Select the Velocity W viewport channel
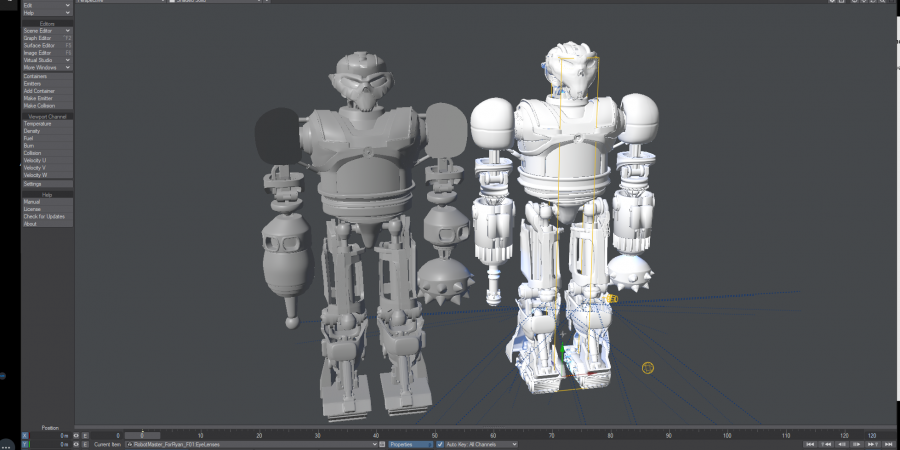900x450 pixels. [x=47, y=176]
